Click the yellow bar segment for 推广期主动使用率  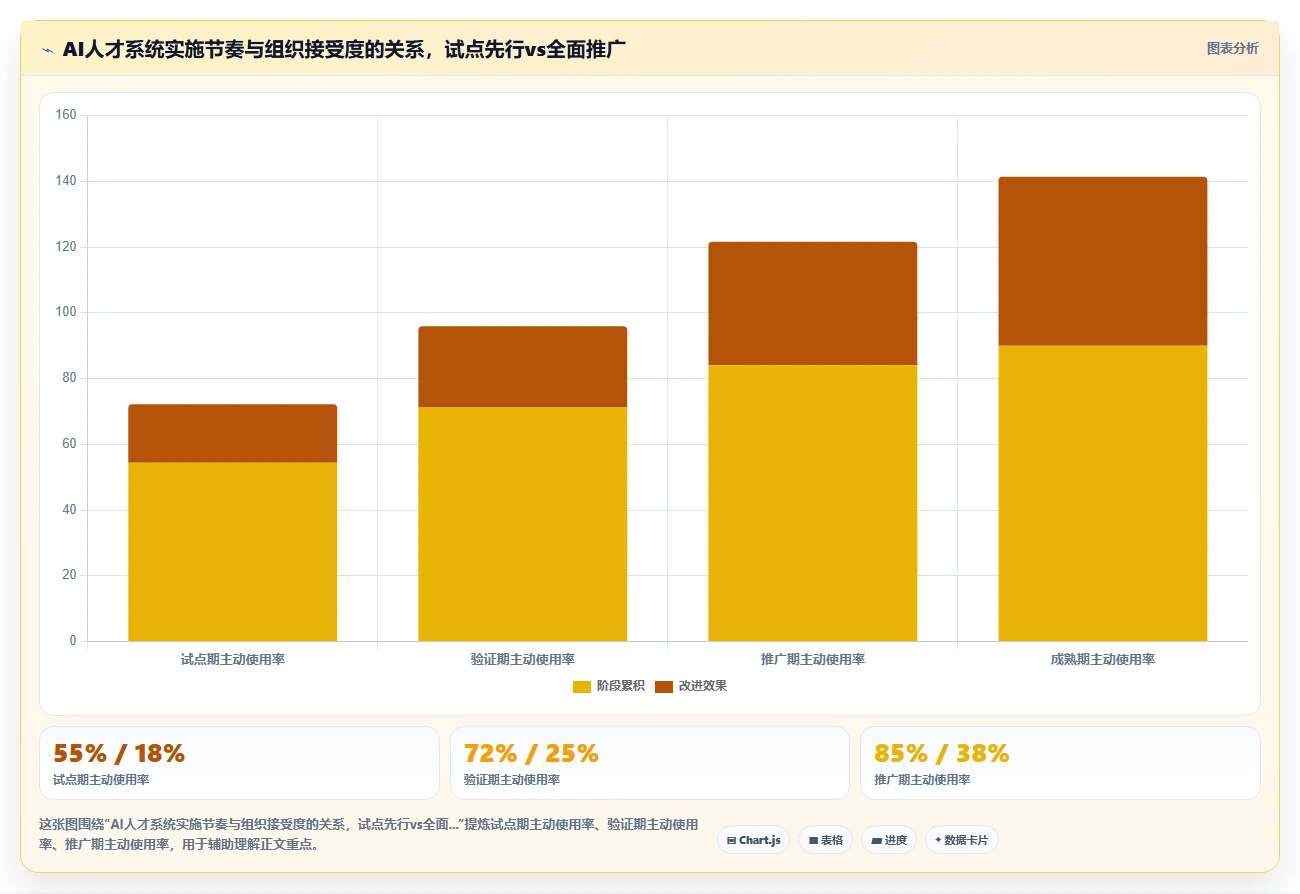click(812, 503)
